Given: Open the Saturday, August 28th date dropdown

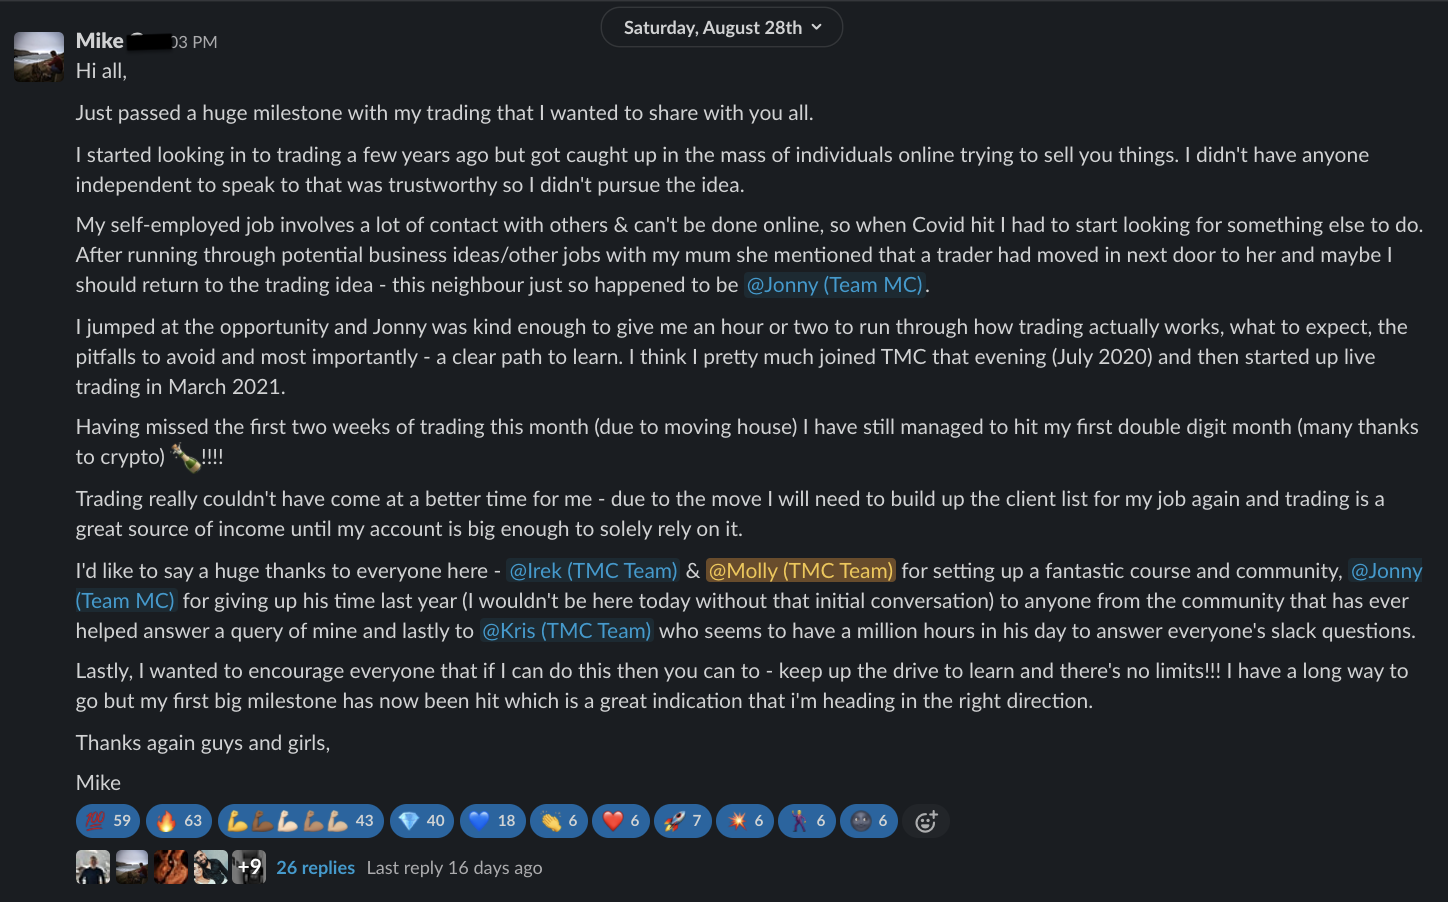Looking at the screenshot, I should [722, 28].
